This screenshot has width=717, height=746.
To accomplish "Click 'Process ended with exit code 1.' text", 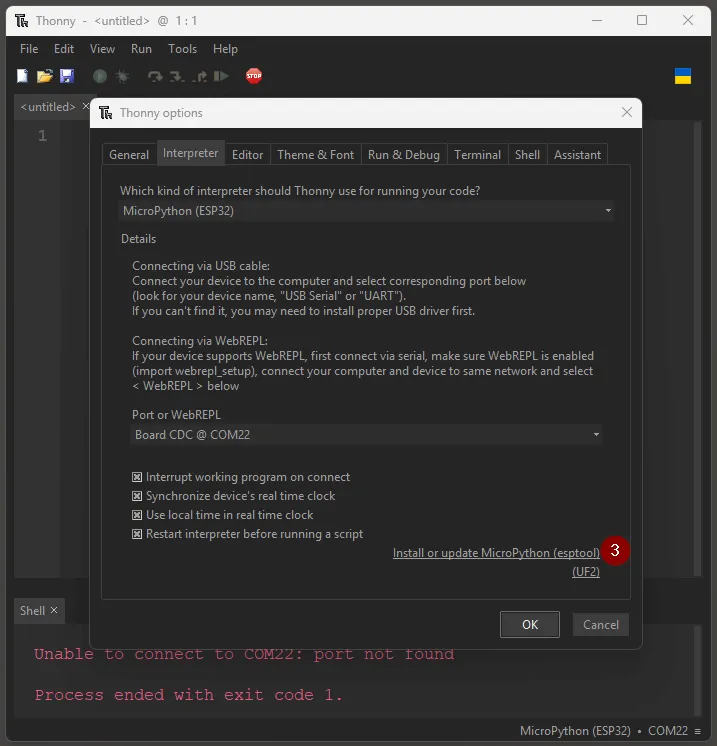I will tap(188, 695).
